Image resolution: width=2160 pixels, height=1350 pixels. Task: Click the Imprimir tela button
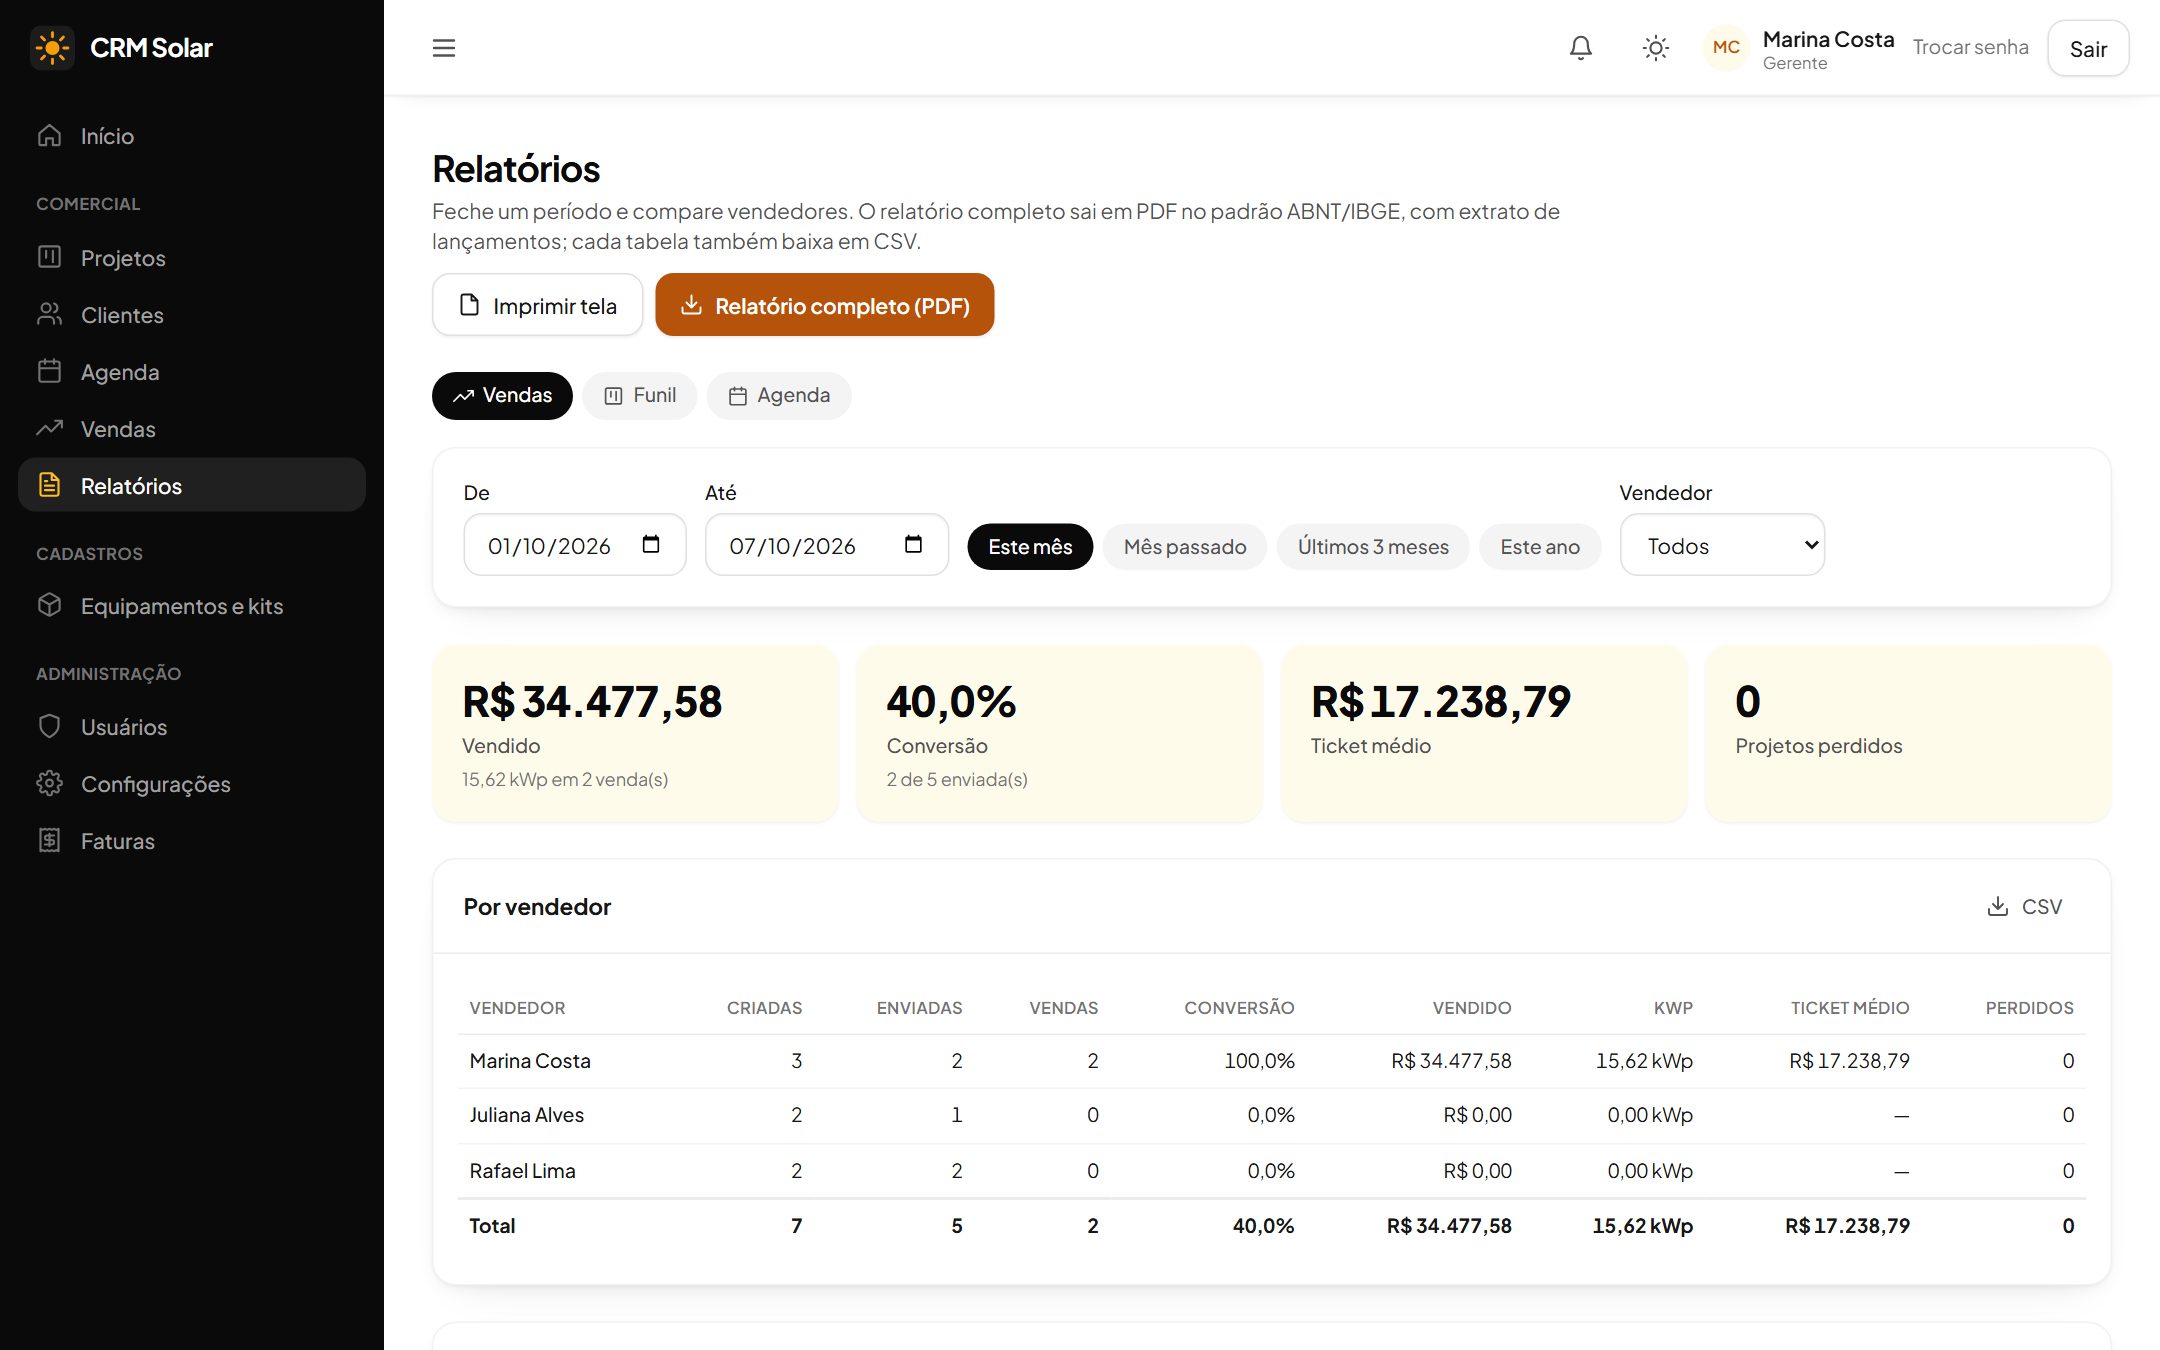coord(537,305)
